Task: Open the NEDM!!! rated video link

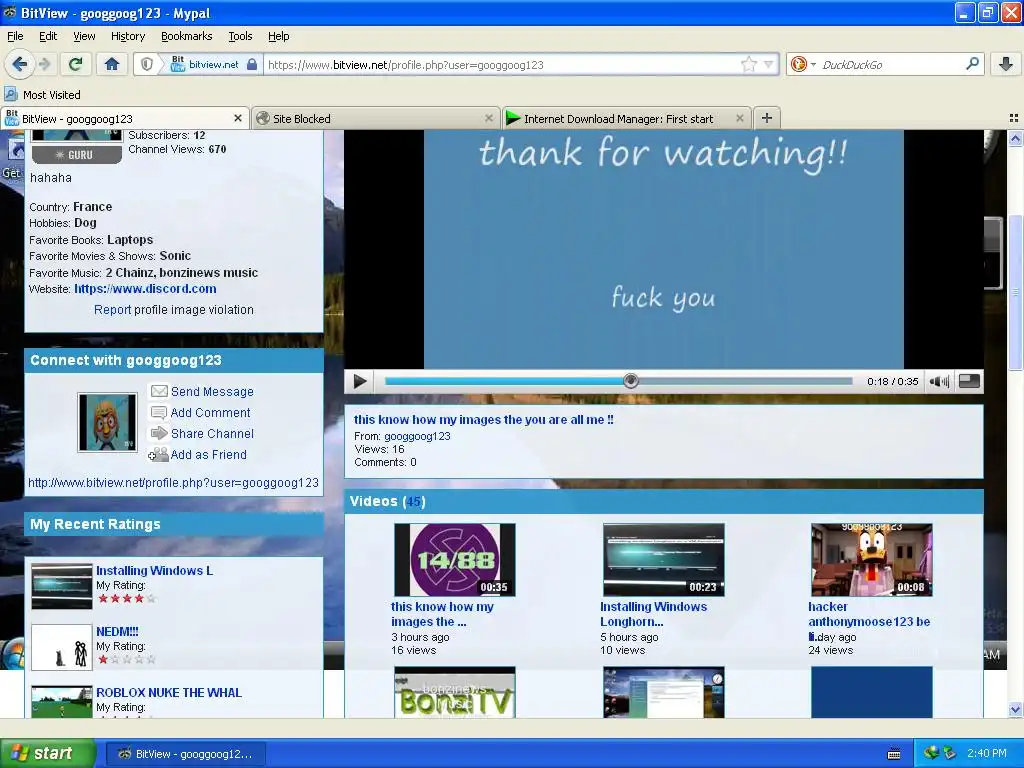Action: (x=117, y=631)
